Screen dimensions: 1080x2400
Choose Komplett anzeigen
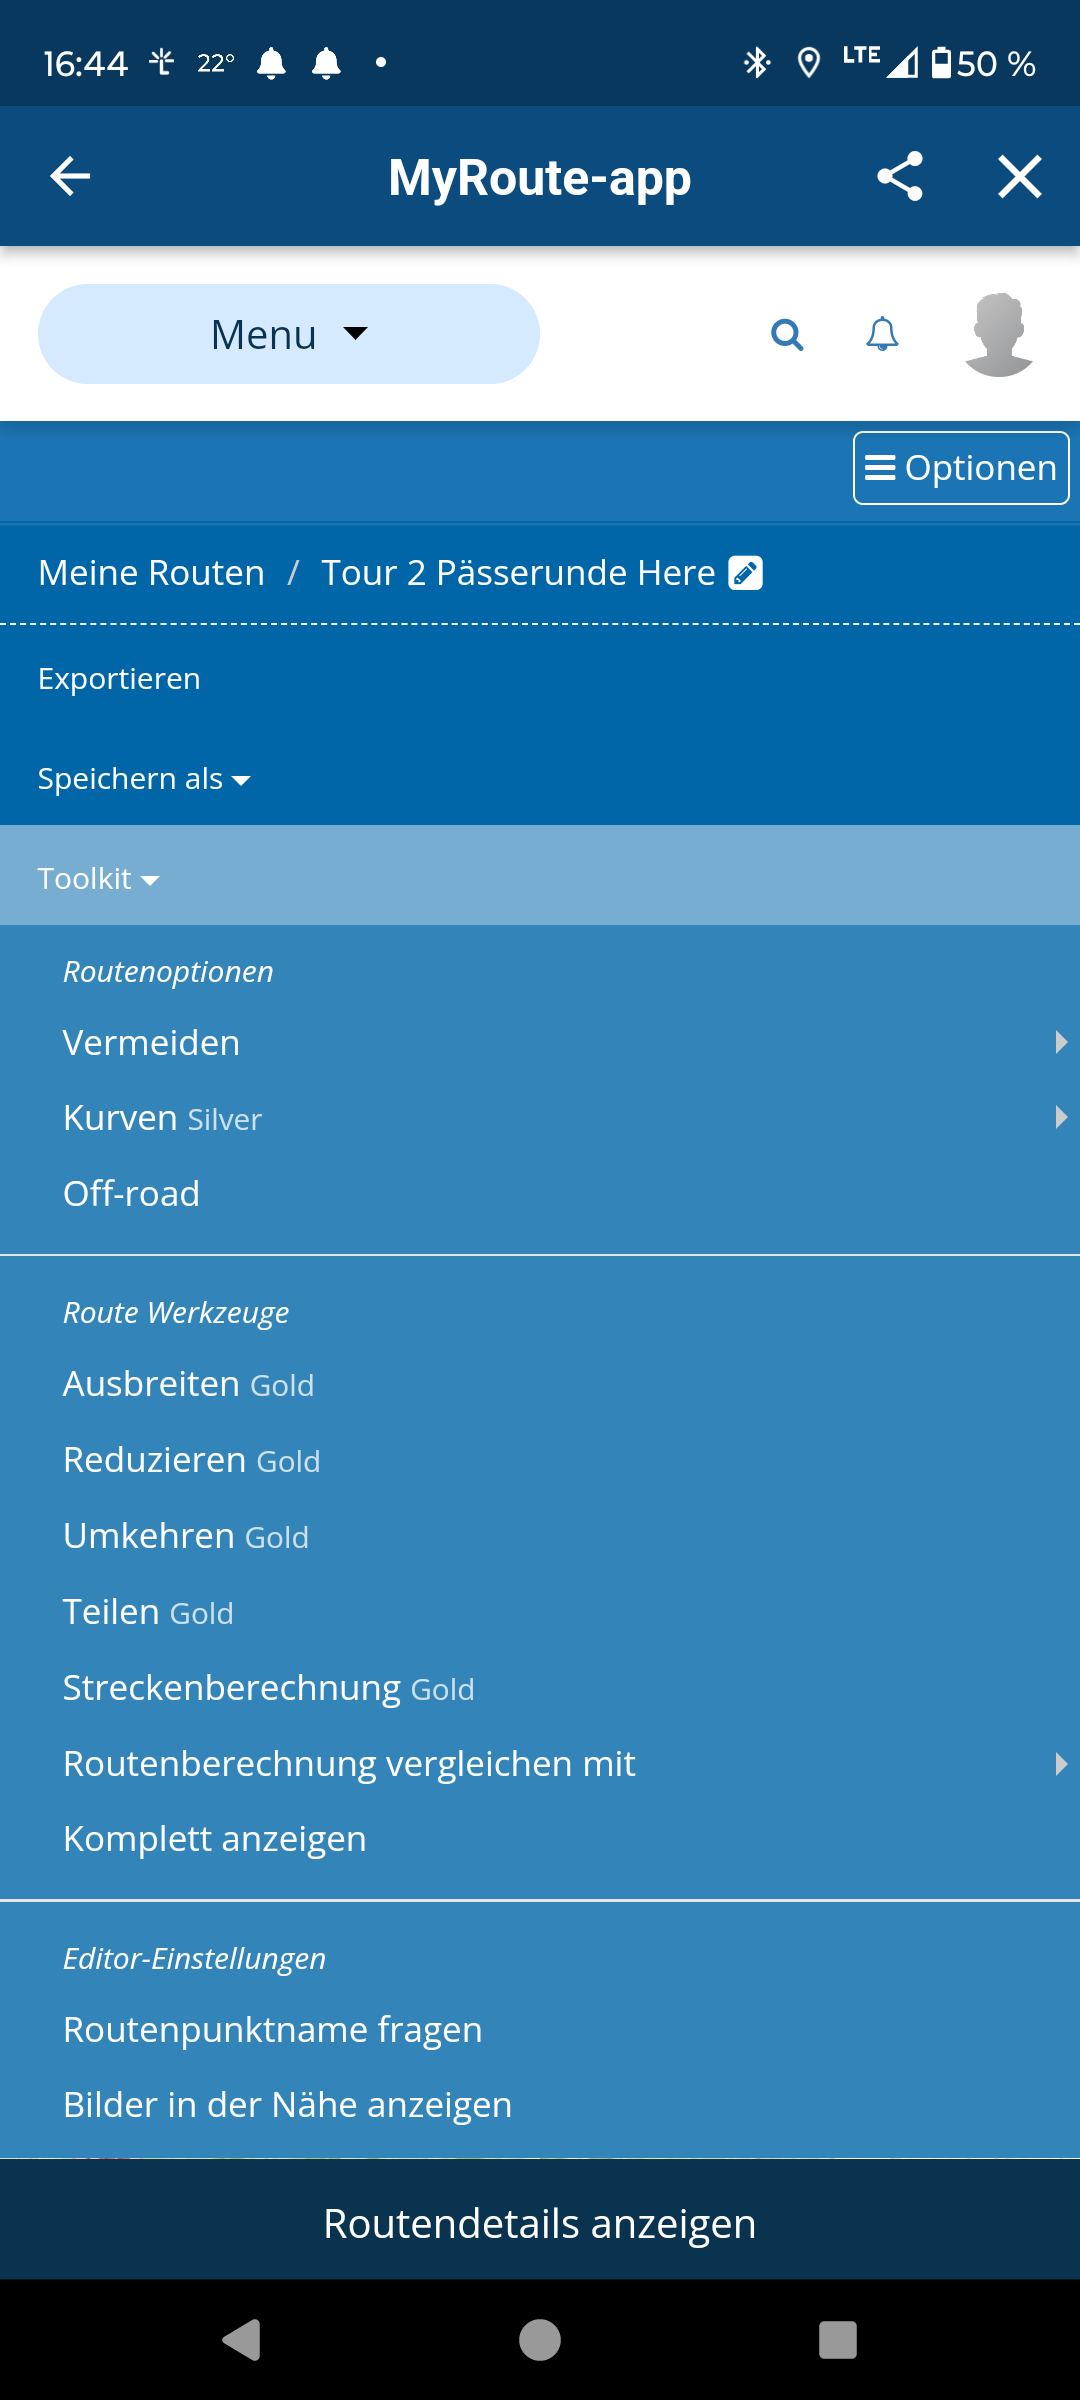click(540, 1838)
